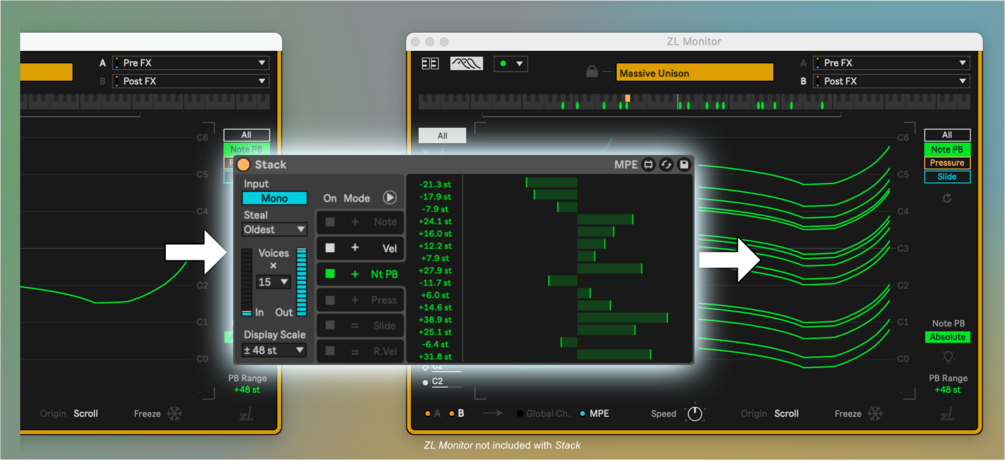1005x461 pixels.
Task: Click the +24.1 st offset value
Action: [435, 221]
